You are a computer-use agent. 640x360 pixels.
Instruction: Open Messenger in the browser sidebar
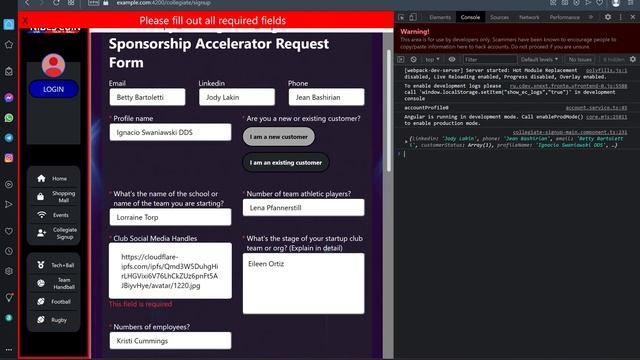coord(9,98)
